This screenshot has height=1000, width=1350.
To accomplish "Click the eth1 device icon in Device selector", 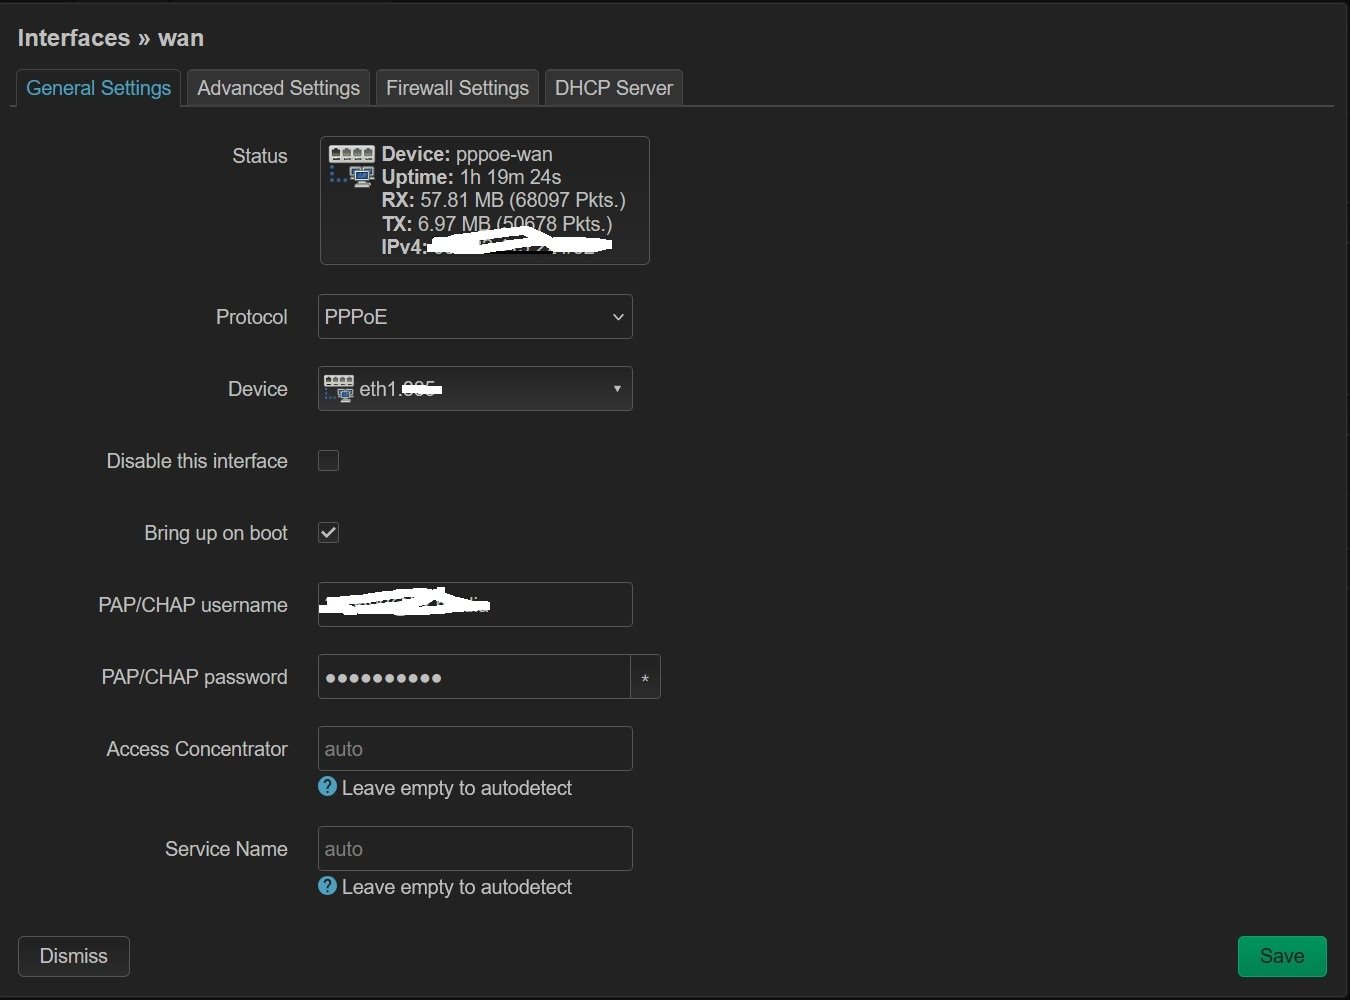I will [339, 389].
